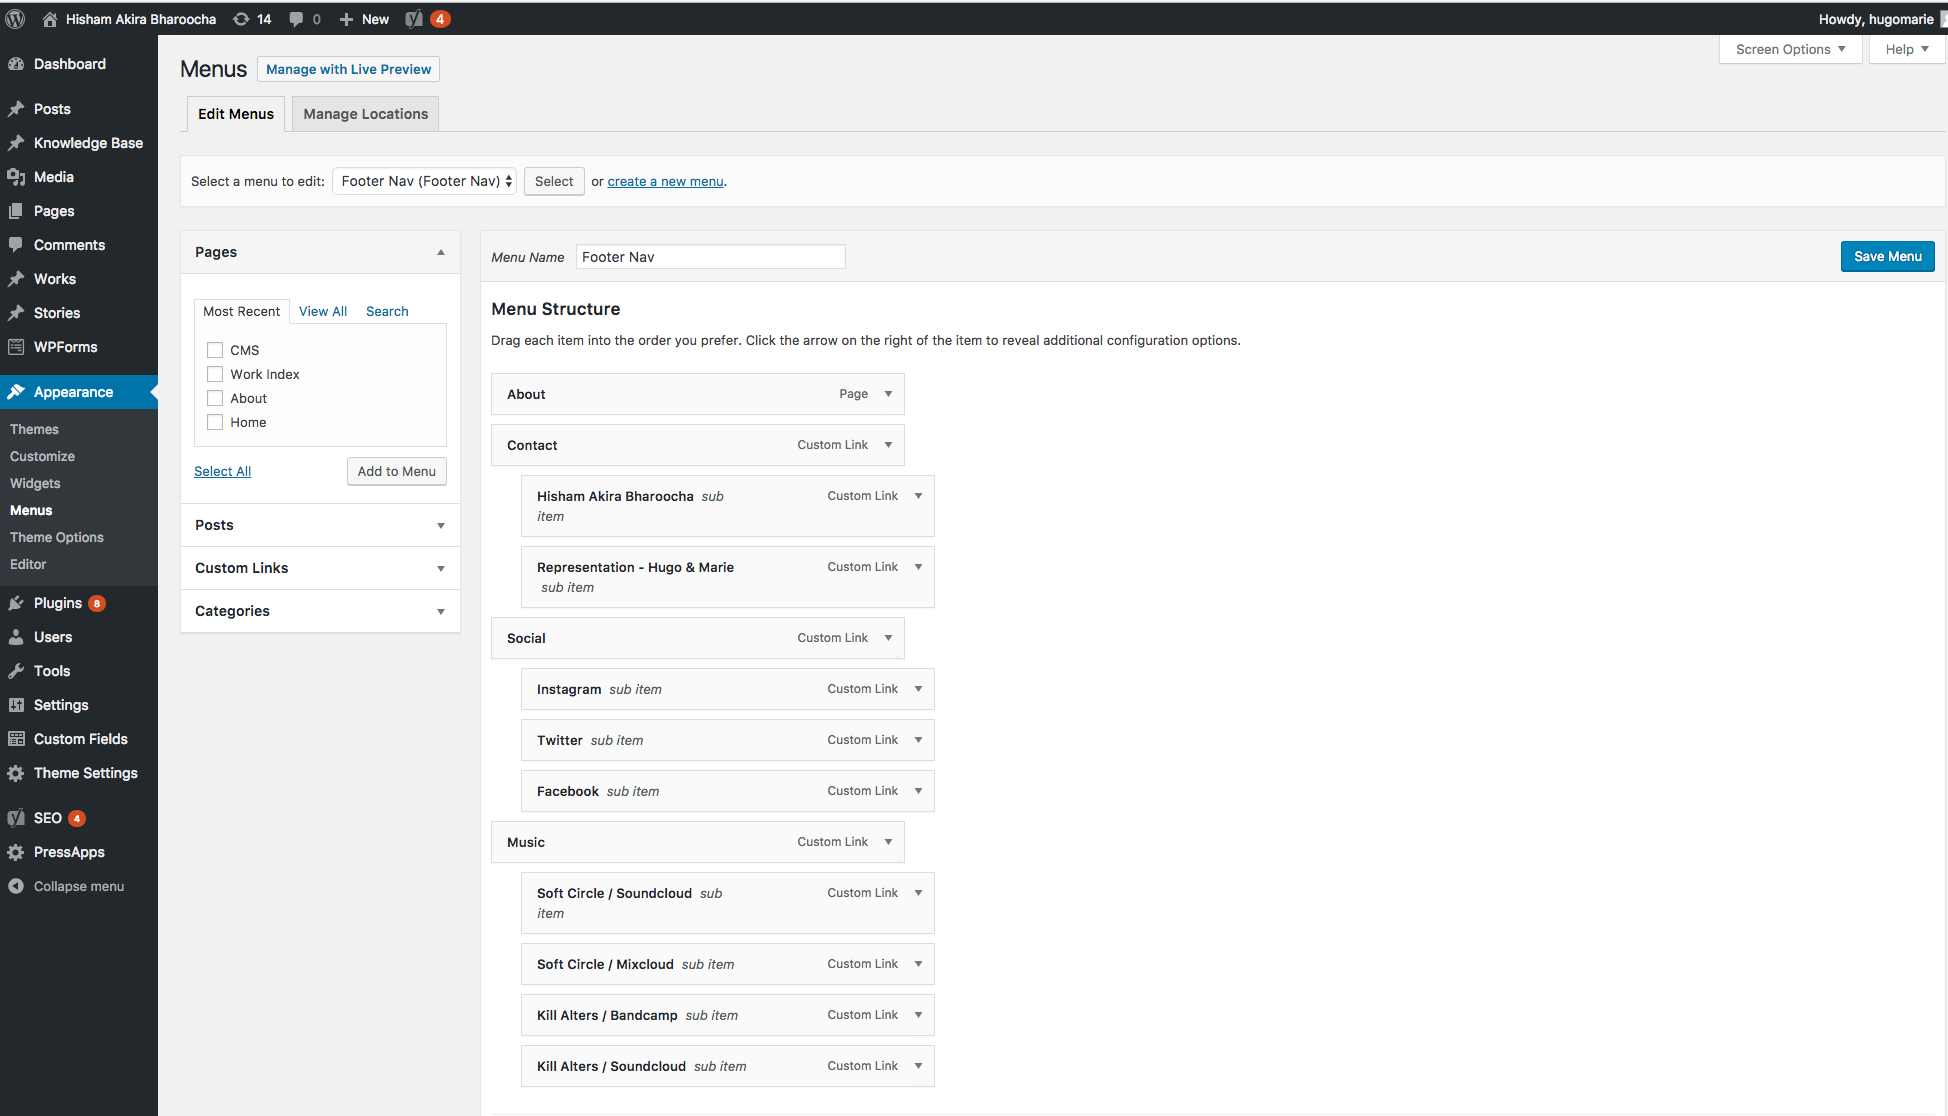This screenshot has height=1116, width=1948.
Task: Click the Posts pin icon in sidebar
Action: 16,109
